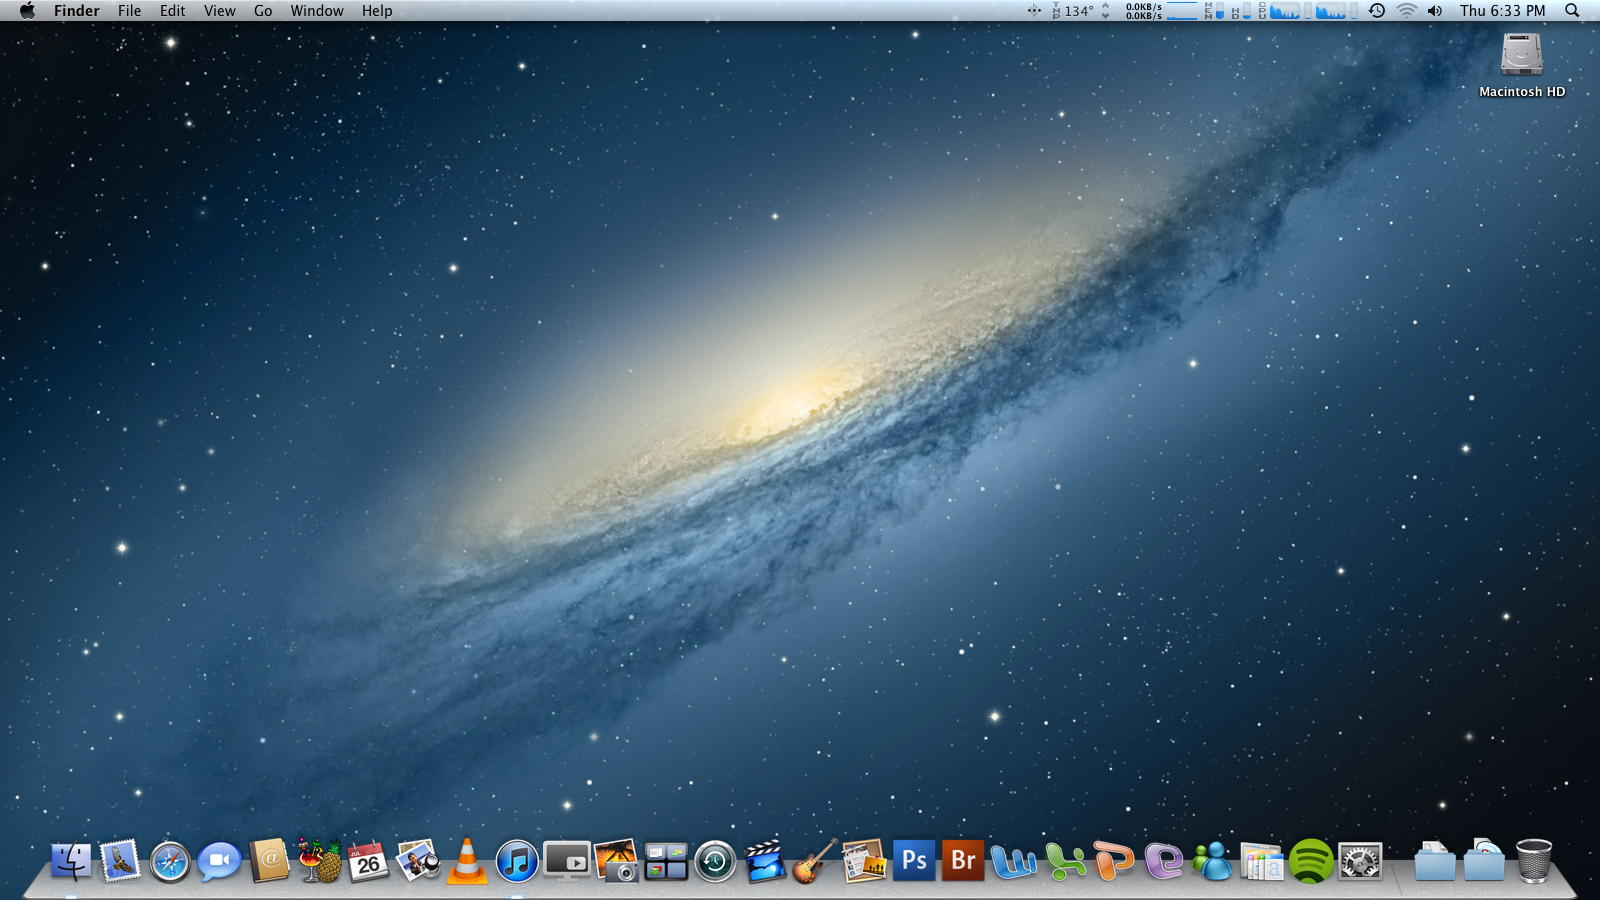Open the Help menu
Screen dimensions: 1600x900
click(x=377, y=11)
